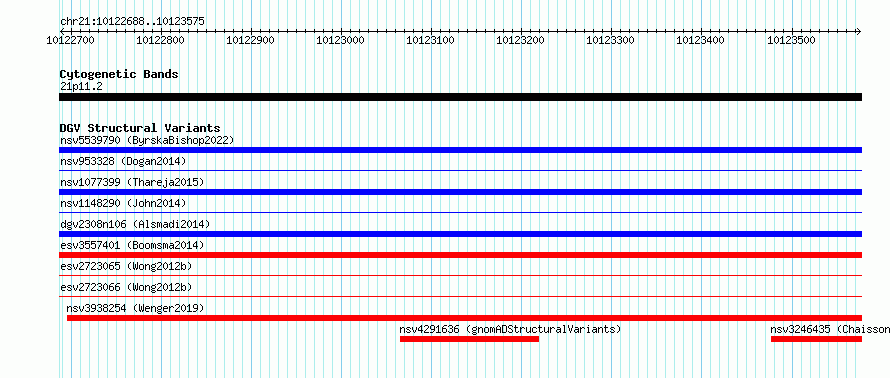Open the dgv2308n106 (Alsmadi2014) label
This screenshot has width=890, height=378.
(x=135, y=224)
